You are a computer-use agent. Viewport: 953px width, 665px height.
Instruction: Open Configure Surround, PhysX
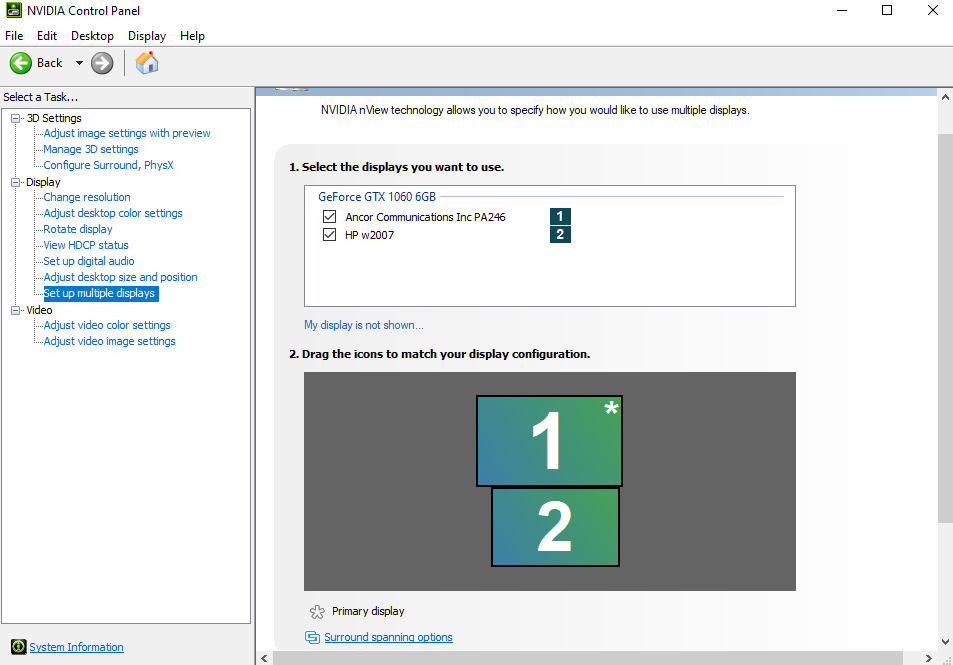click(108, 165)
